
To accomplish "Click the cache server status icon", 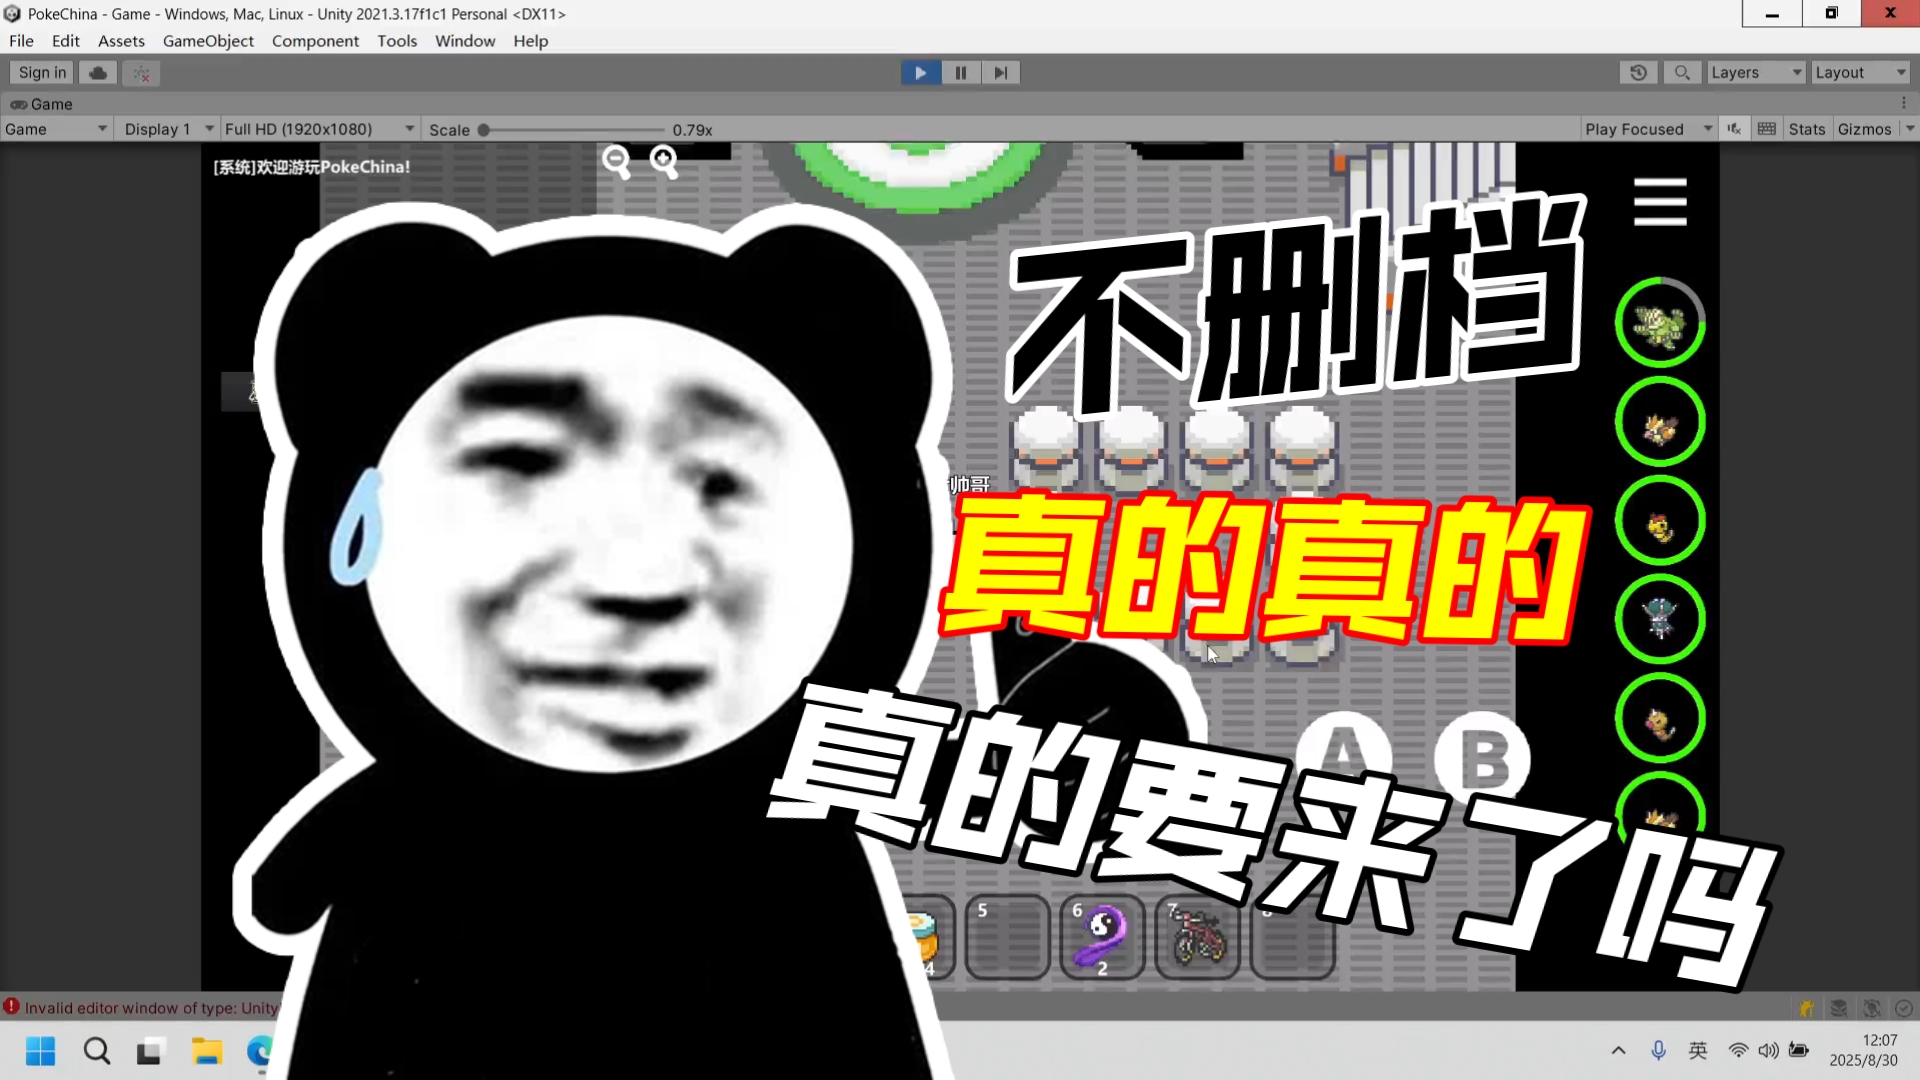I will [1839, 1008].
